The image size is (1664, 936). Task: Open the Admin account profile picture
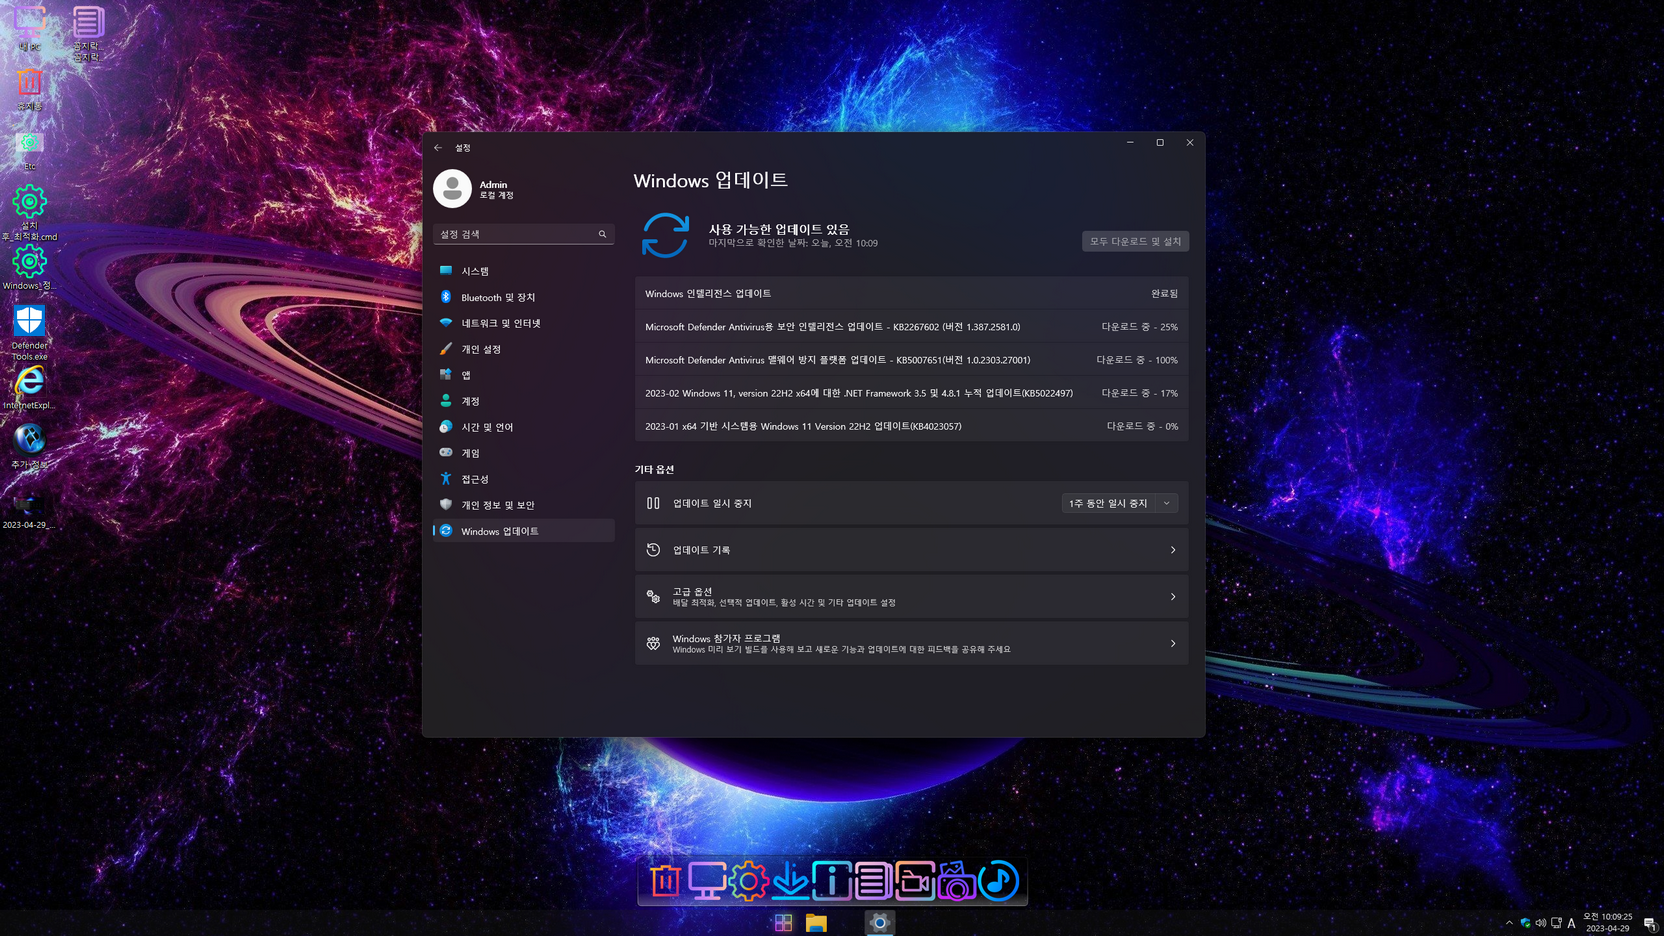pyautogui.click(x=452, y=188)
